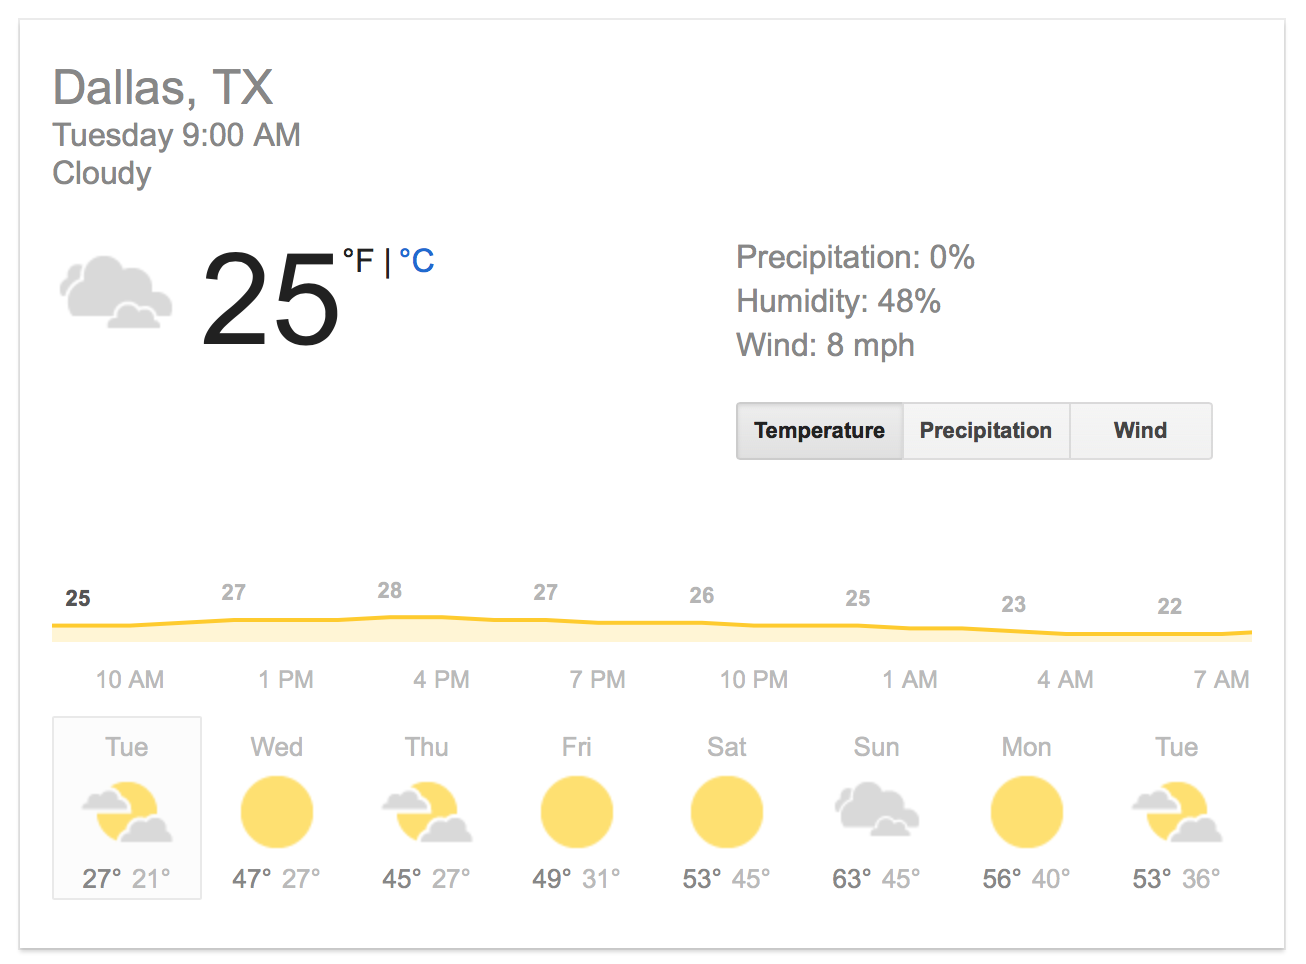Select Wednesday's sunny forecast icon

pyautogui.click(x=277, y=812)
